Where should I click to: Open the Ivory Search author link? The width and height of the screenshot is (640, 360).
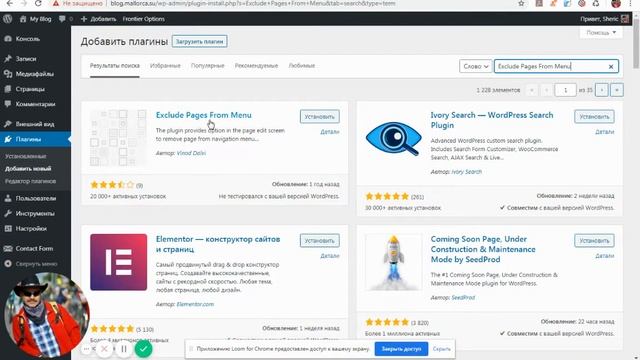tap(467, 172)
